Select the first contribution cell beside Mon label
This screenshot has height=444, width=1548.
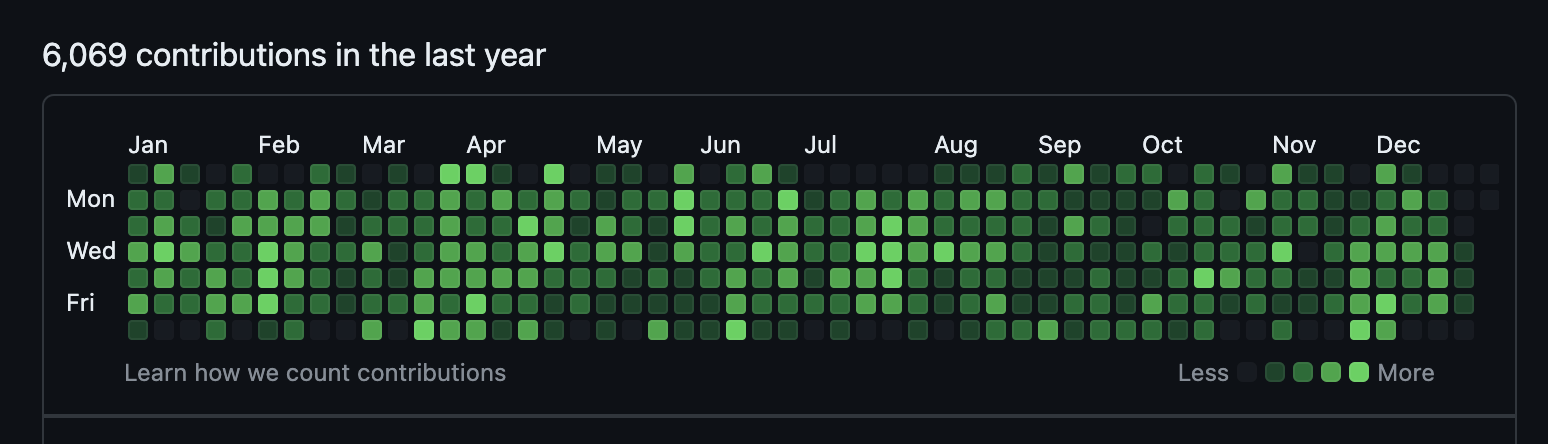(138, 200)
